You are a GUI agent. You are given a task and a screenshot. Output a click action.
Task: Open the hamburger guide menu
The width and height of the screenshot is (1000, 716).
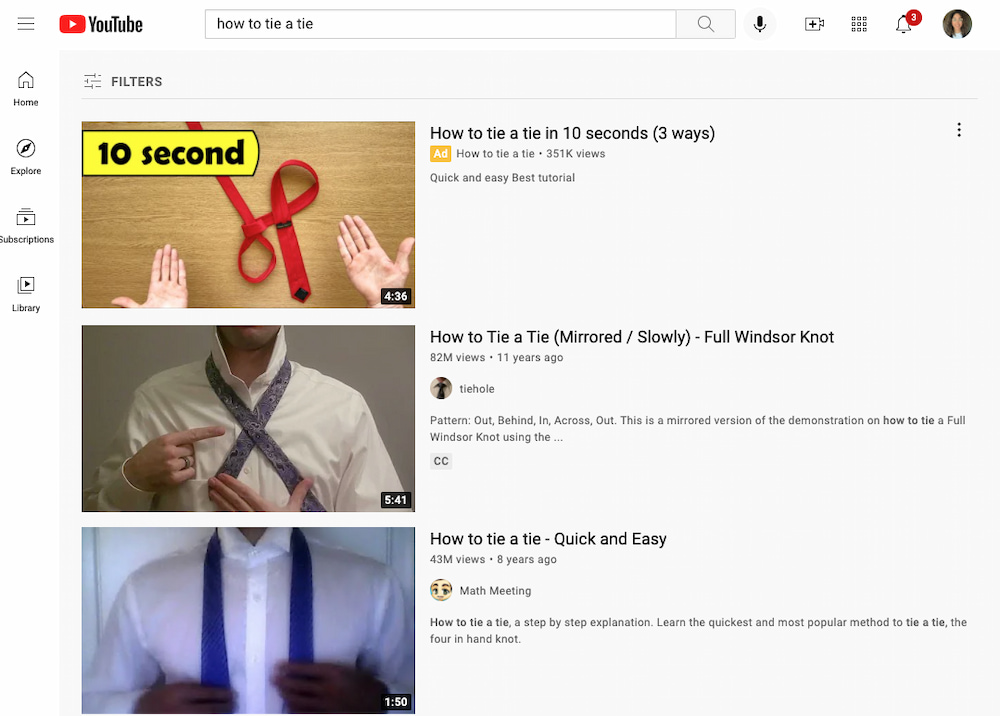(x=26, y=24)
